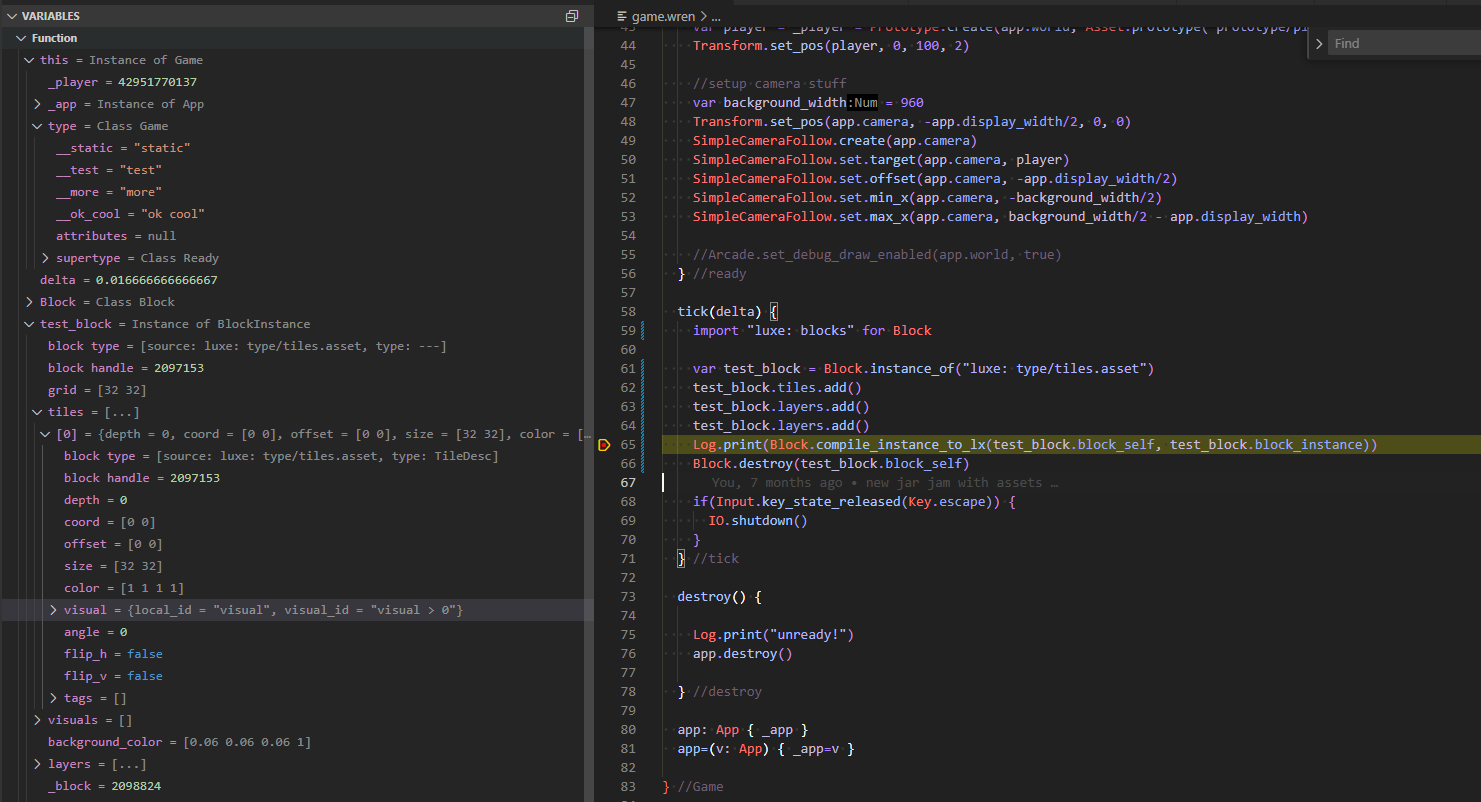This screenshot has width=1481, height=802.
Task: Toggle Replace via the Find widget chevron
Action: (x=1319, y=44)
